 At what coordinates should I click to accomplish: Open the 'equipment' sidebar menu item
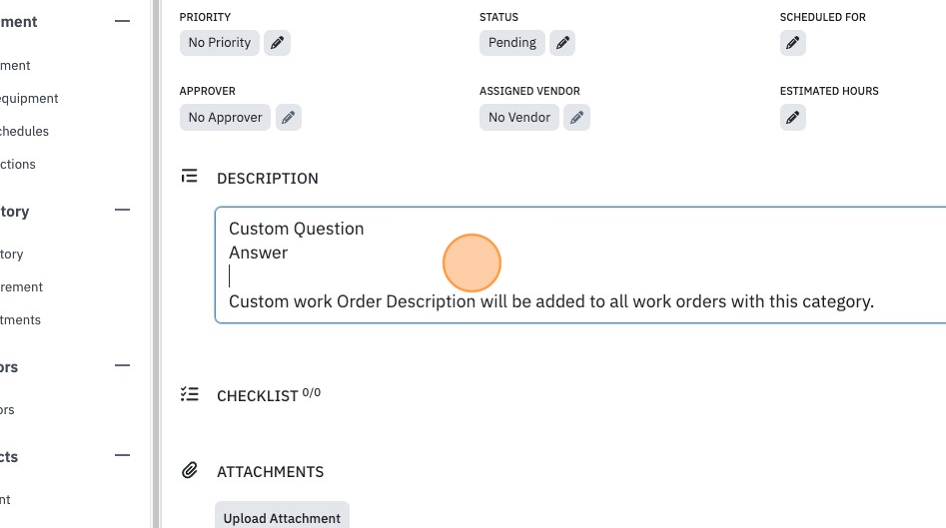(29, 98)
